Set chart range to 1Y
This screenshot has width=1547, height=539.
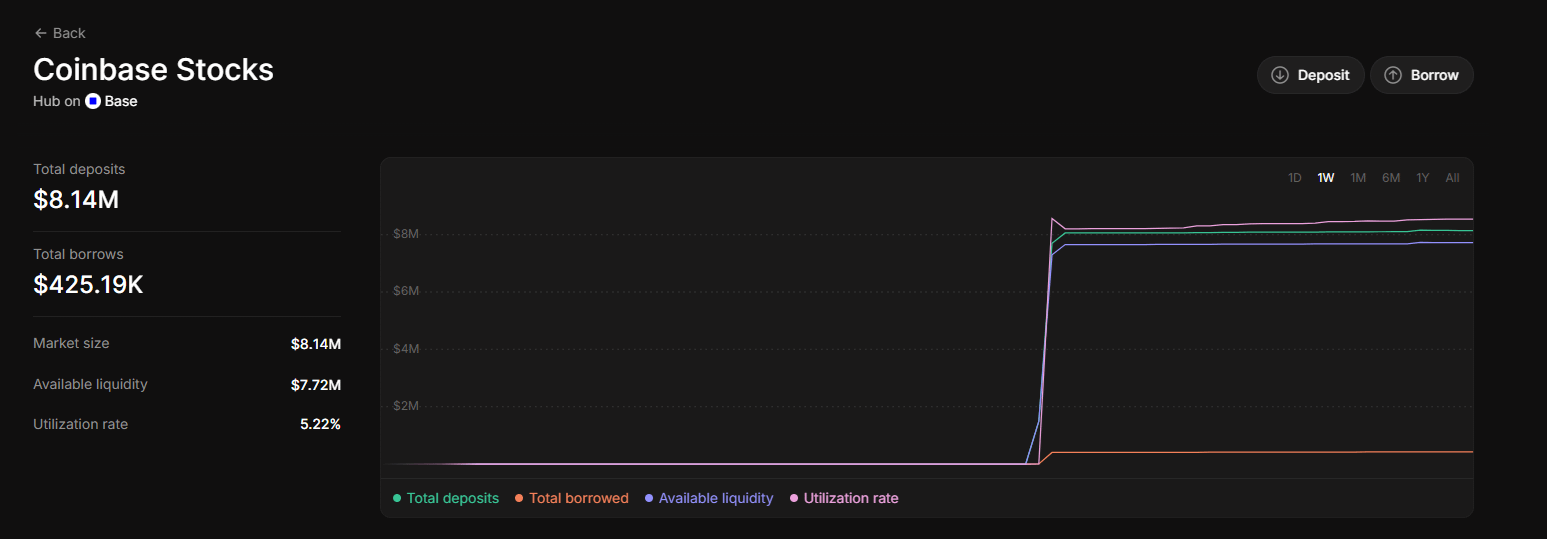pos(1423,178)
